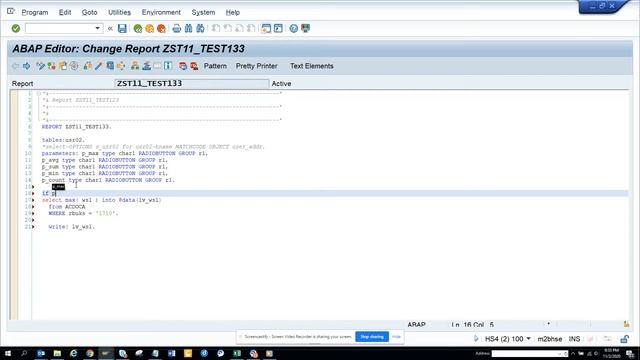
Task: Click the Pretty Printer button
Action: coord(256,66)
